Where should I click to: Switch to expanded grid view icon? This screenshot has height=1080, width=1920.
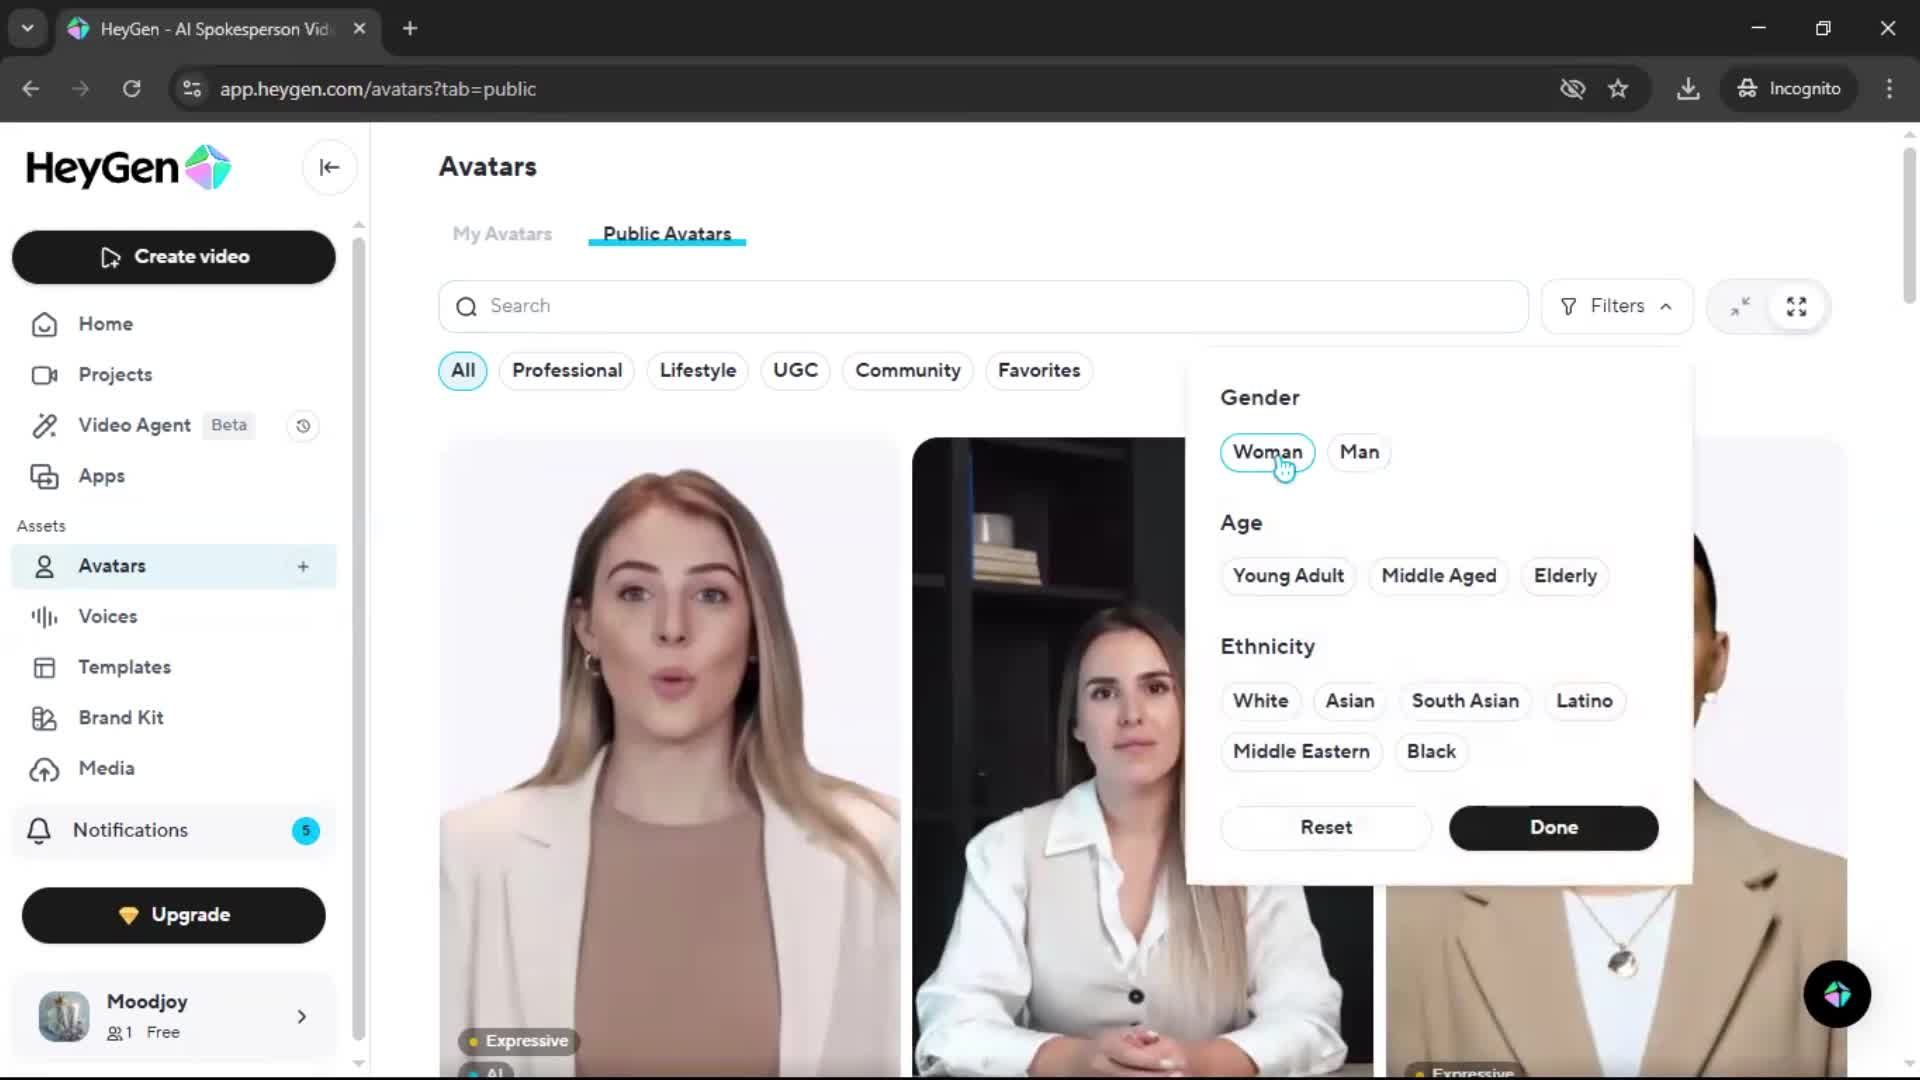(x=1796, y=306)
